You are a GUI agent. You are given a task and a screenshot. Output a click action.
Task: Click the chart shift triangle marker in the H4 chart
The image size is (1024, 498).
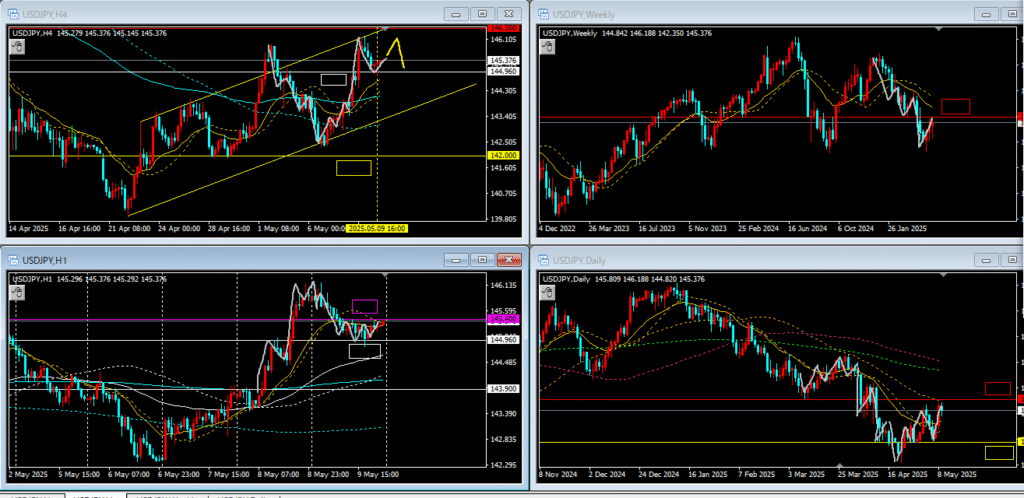coord(386,29)
